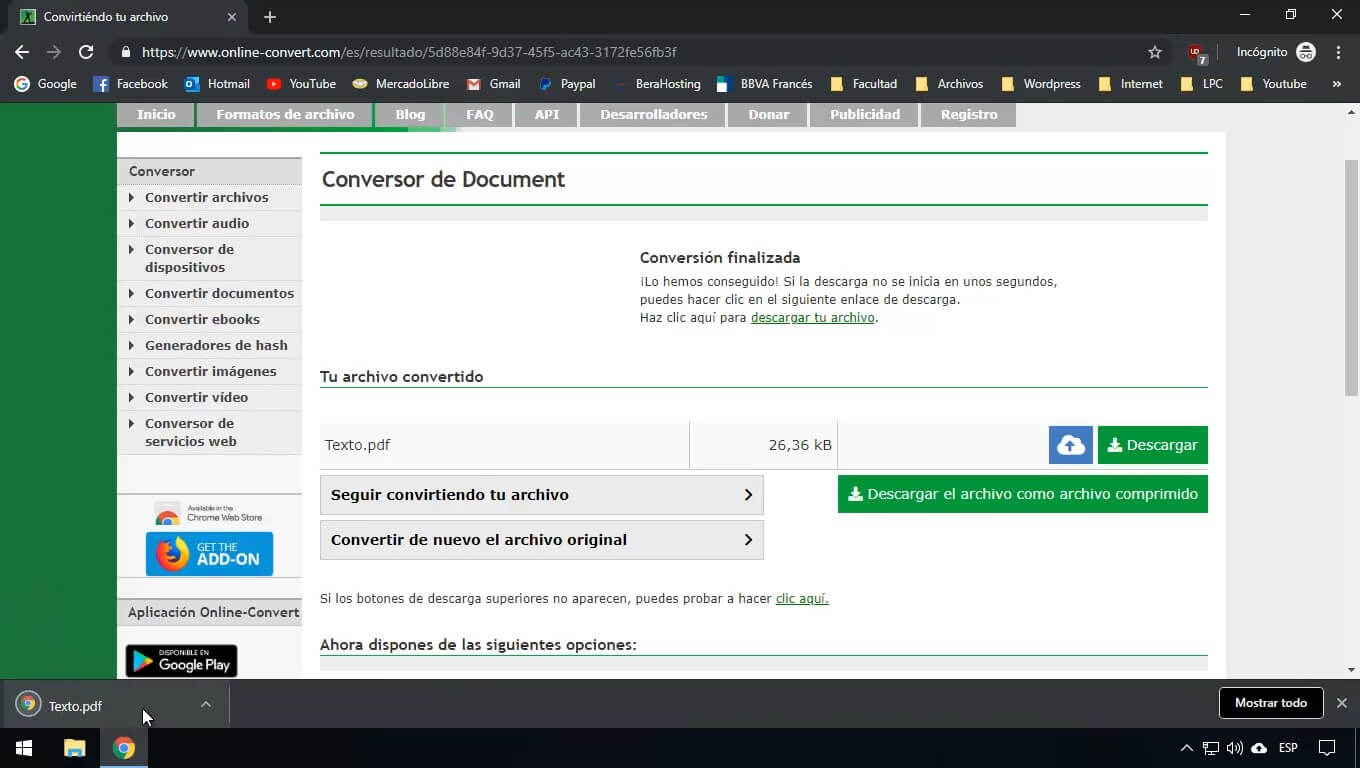Click the clic aquí link
The width and height of the screenshot is (1360, 768).
pyautogui.click(x=802, y=599)
